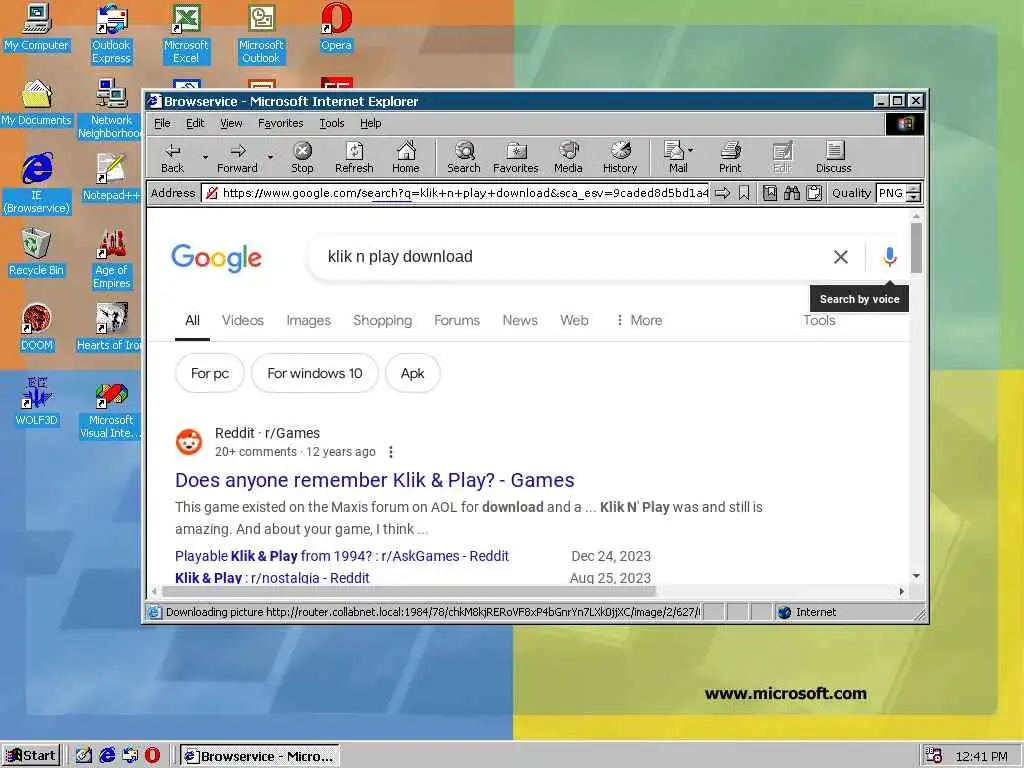Click the Google microphone voice search icon

889,257
